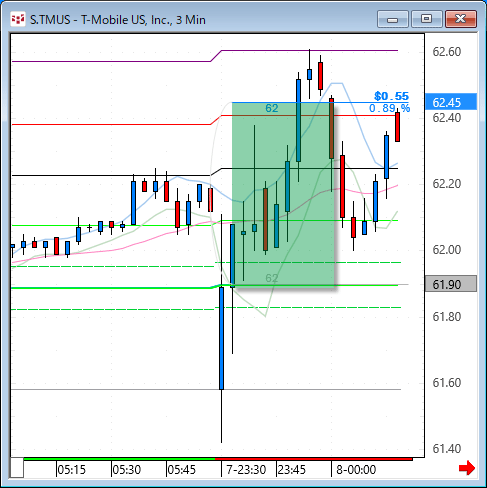The width and height of the screenshot is (487, 488).
Task: Click the blue 62.45 price label
Action: pyautogui.click(x=451, y=102)
